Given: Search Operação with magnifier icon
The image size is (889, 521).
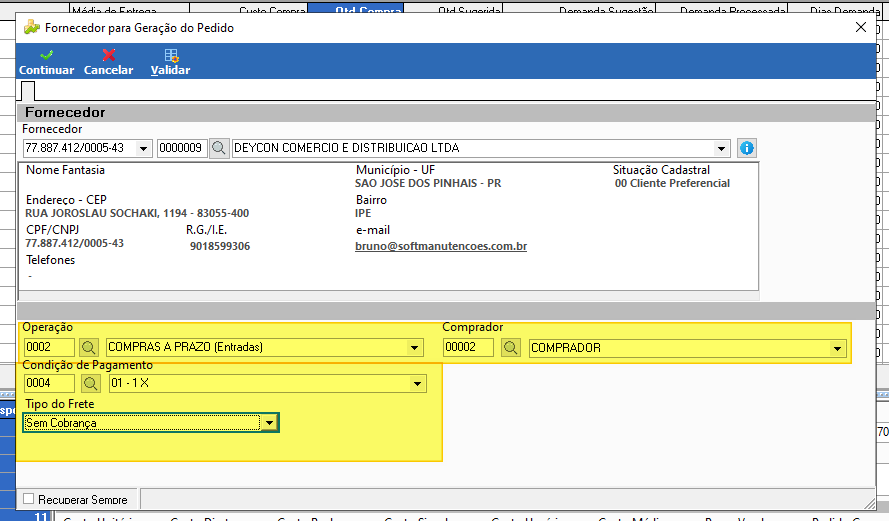Looking at the screenshot, I should coord(88,348).
